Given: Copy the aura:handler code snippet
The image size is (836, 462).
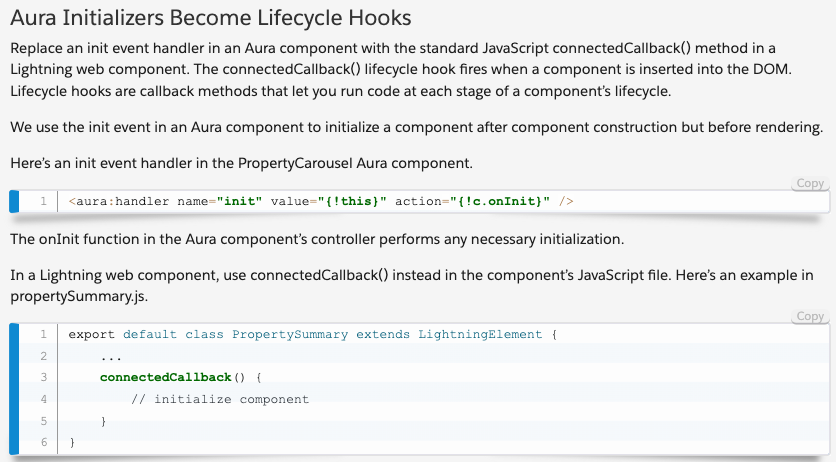Looking at the screenshot, I should pyautogui.click(x=810, y=183).
